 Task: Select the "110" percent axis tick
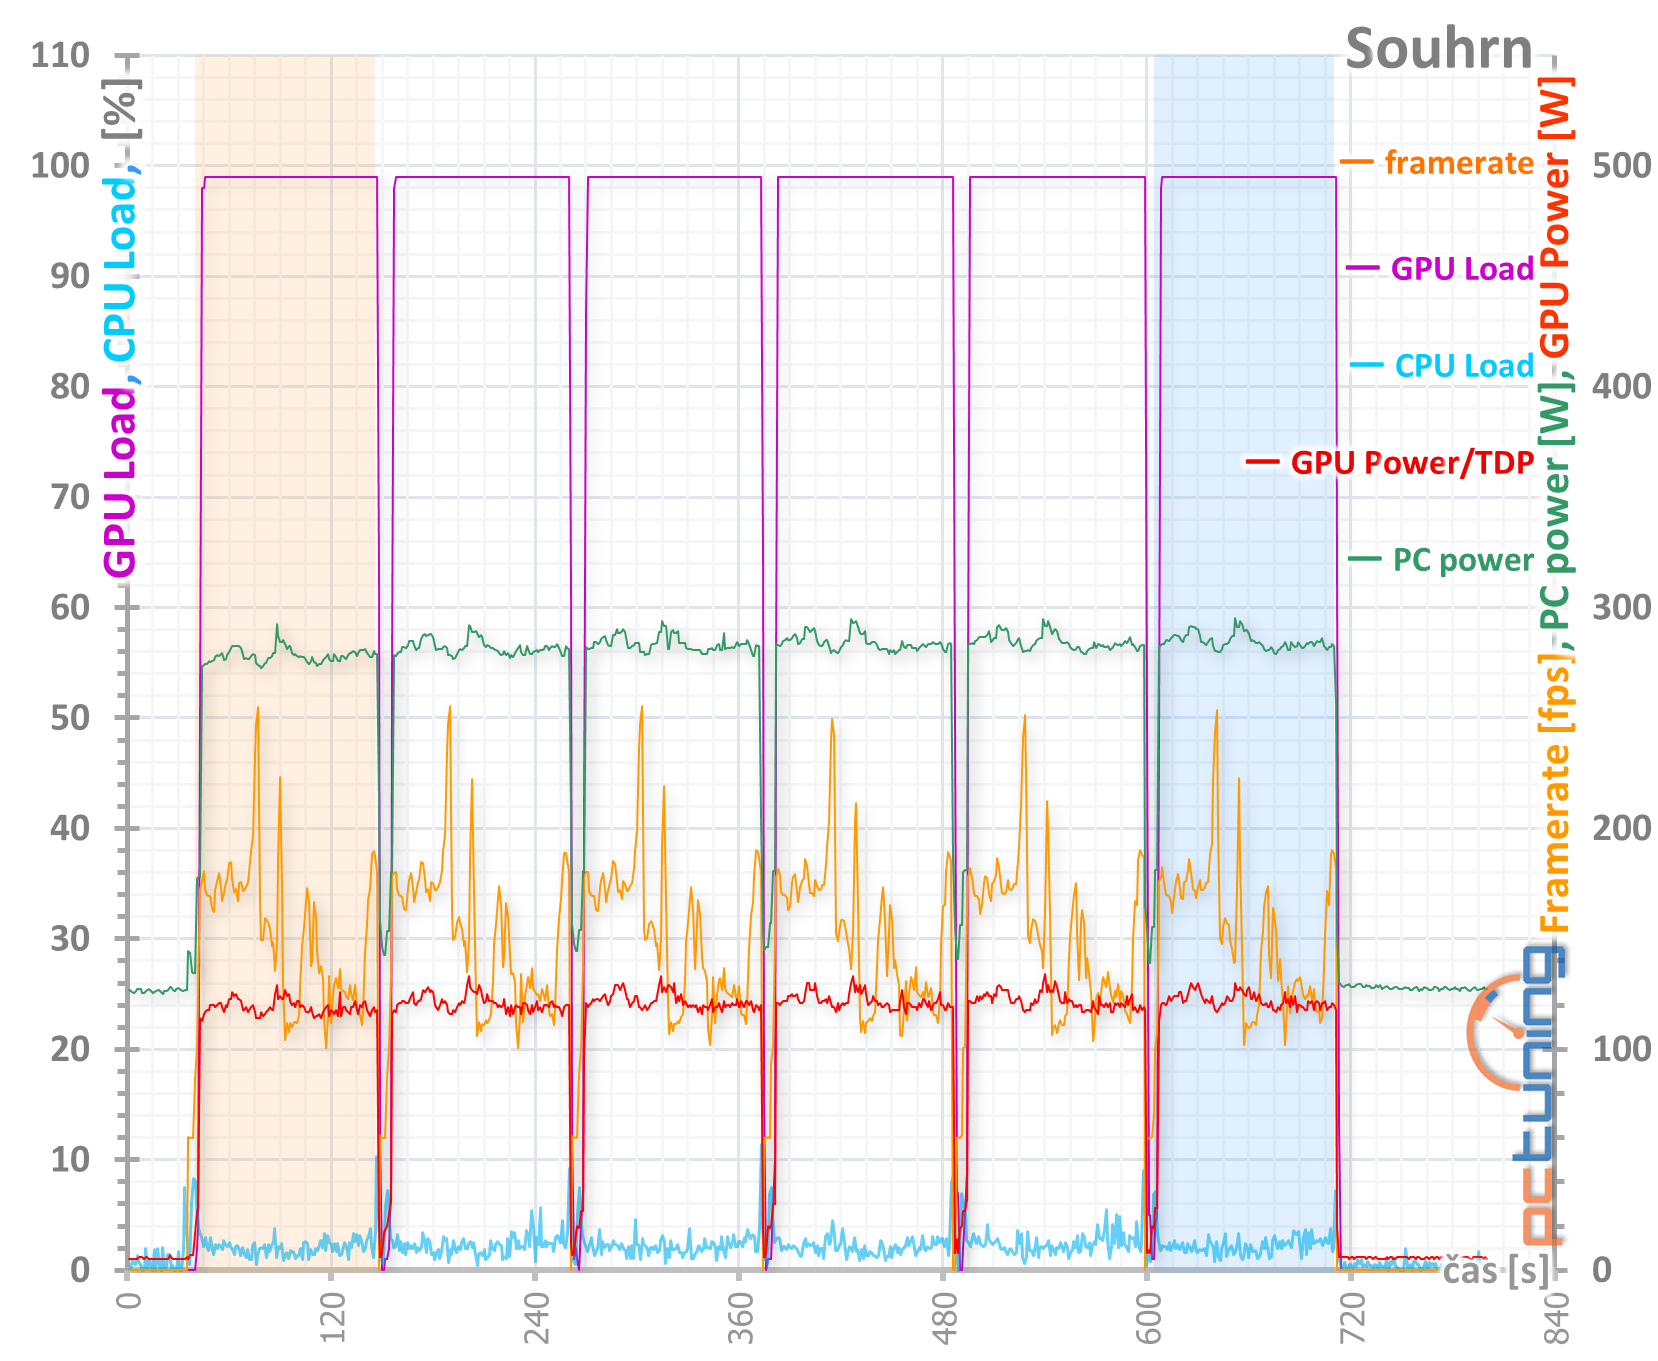coord(60,55)
